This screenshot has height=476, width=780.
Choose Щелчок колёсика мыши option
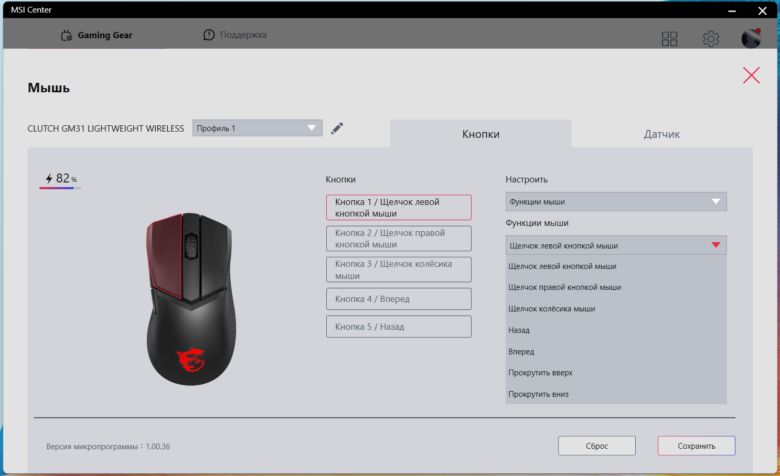pos(616,308)
